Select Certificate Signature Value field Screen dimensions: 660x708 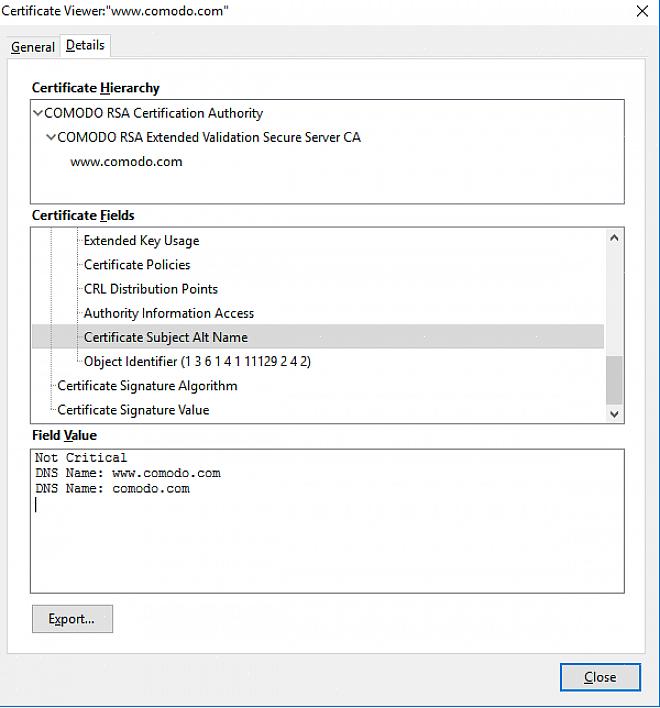click(x=133, y=410)
